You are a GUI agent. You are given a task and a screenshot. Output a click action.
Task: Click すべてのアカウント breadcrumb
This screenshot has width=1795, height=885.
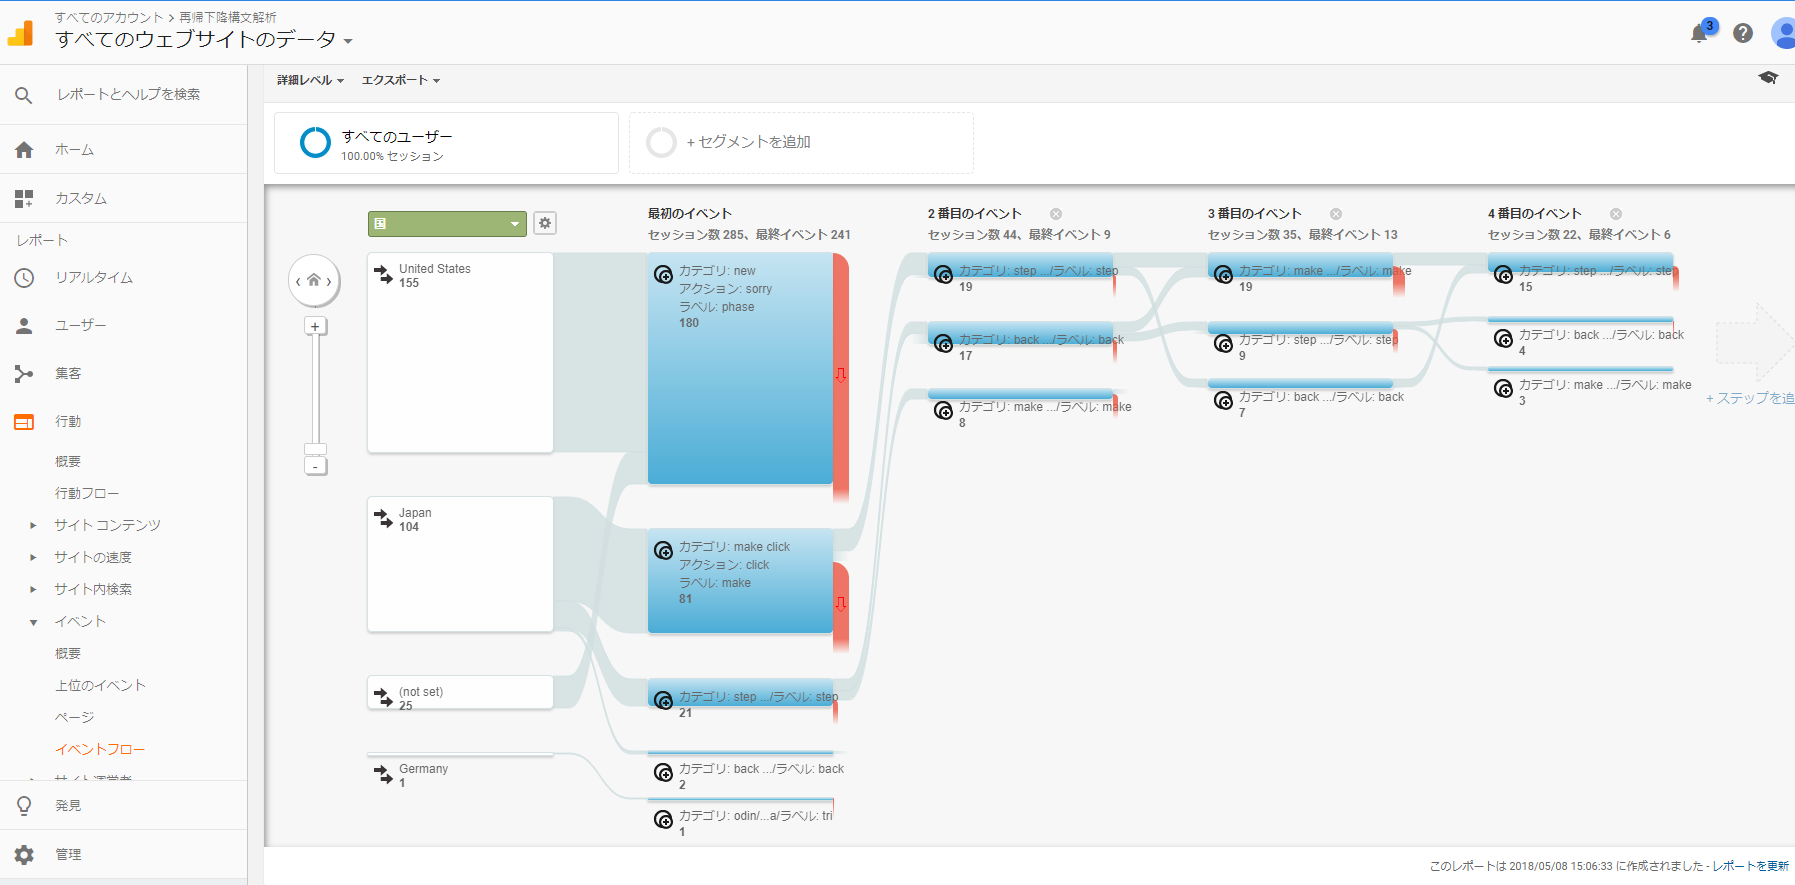click(x=109, y=17)
